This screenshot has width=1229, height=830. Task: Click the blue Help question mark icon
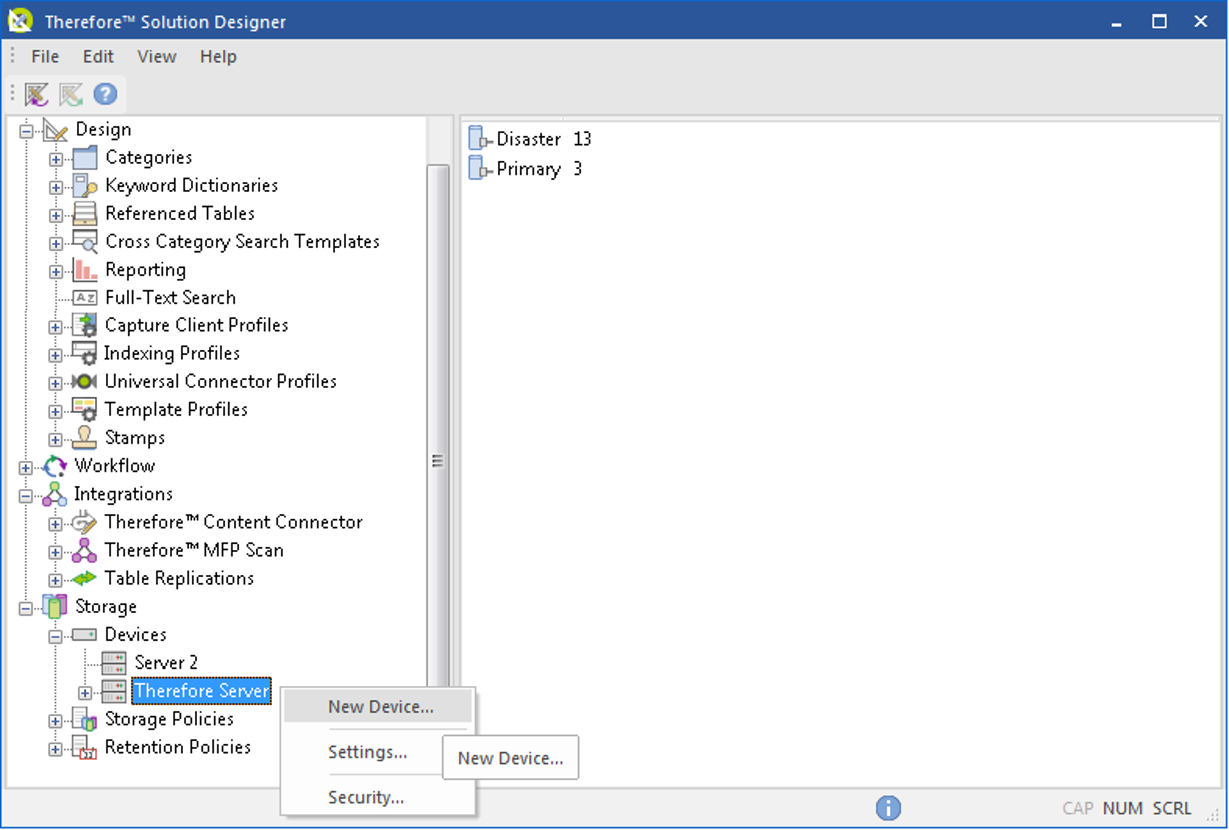[x=103, y=93]
